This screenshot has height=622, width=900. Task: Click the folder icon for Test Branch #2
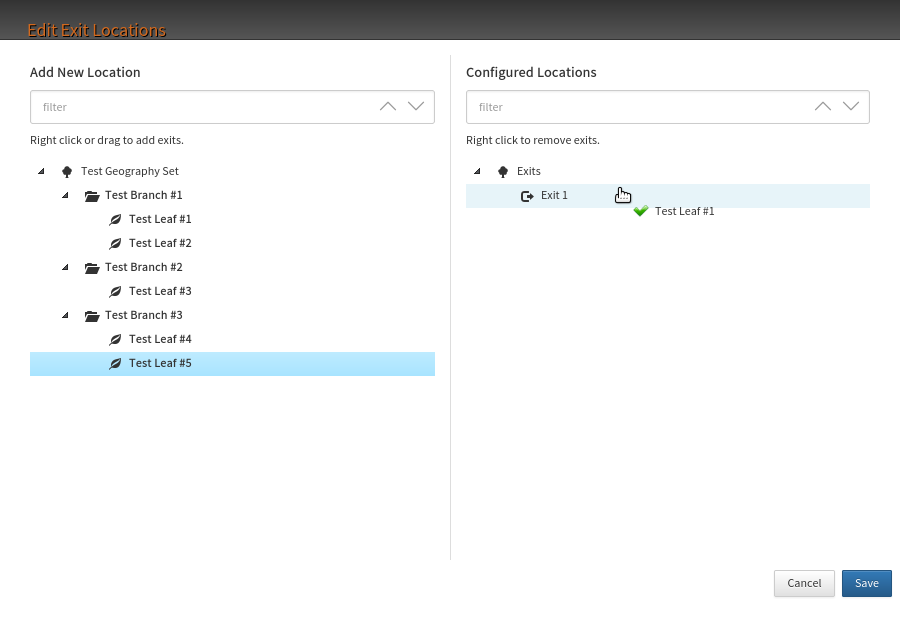(92, 267)
